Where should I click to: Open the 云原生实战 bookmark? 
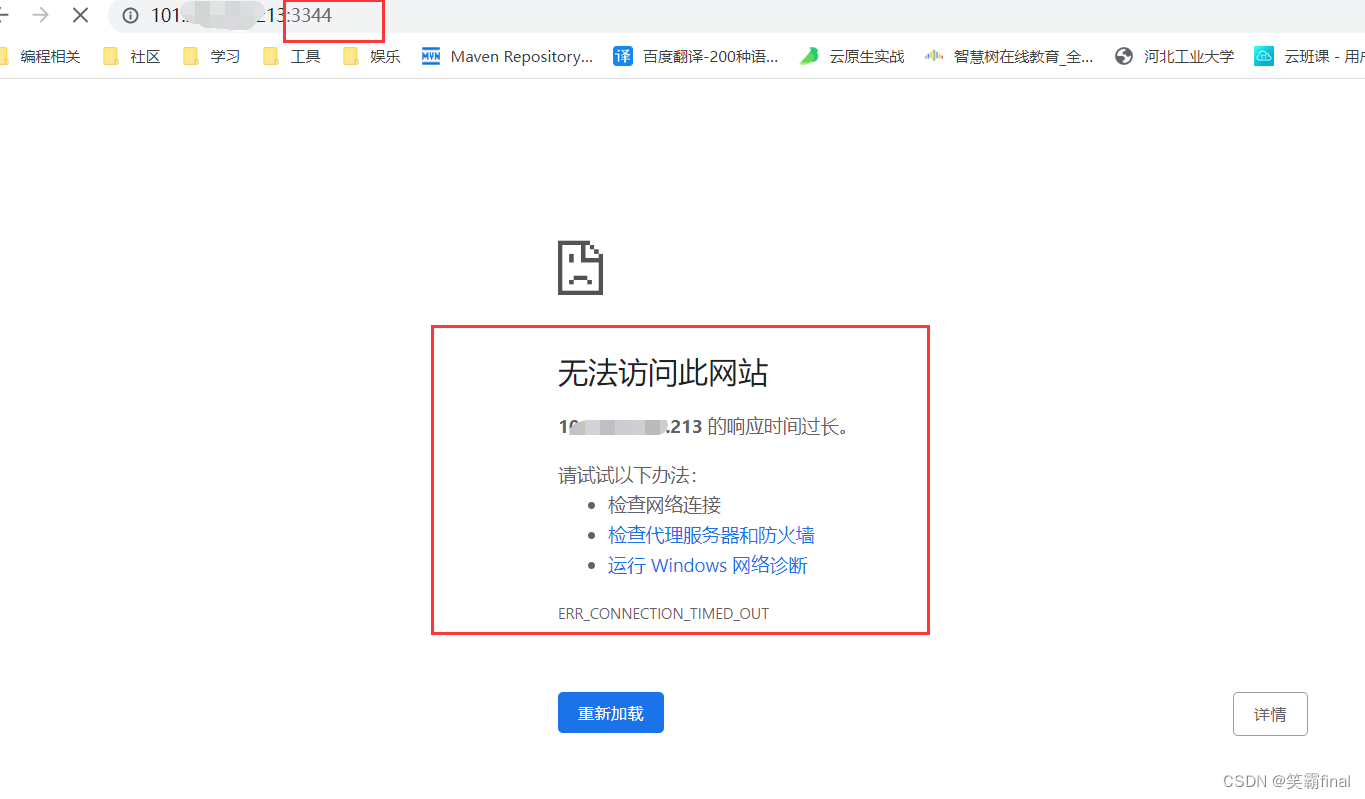(x=852, y=56)
